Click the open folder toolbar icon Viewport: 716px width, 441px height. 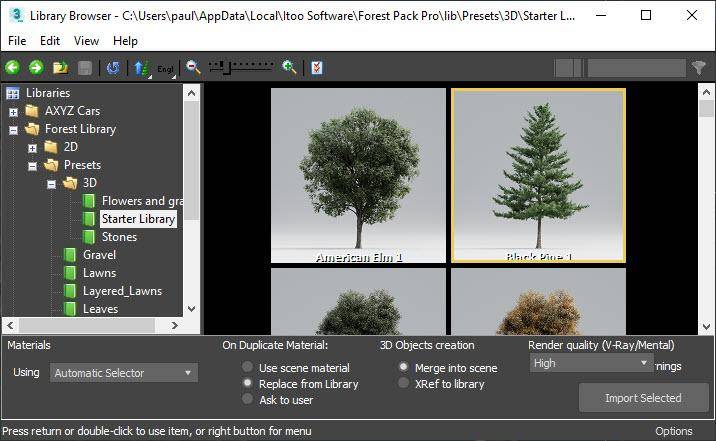60,68
